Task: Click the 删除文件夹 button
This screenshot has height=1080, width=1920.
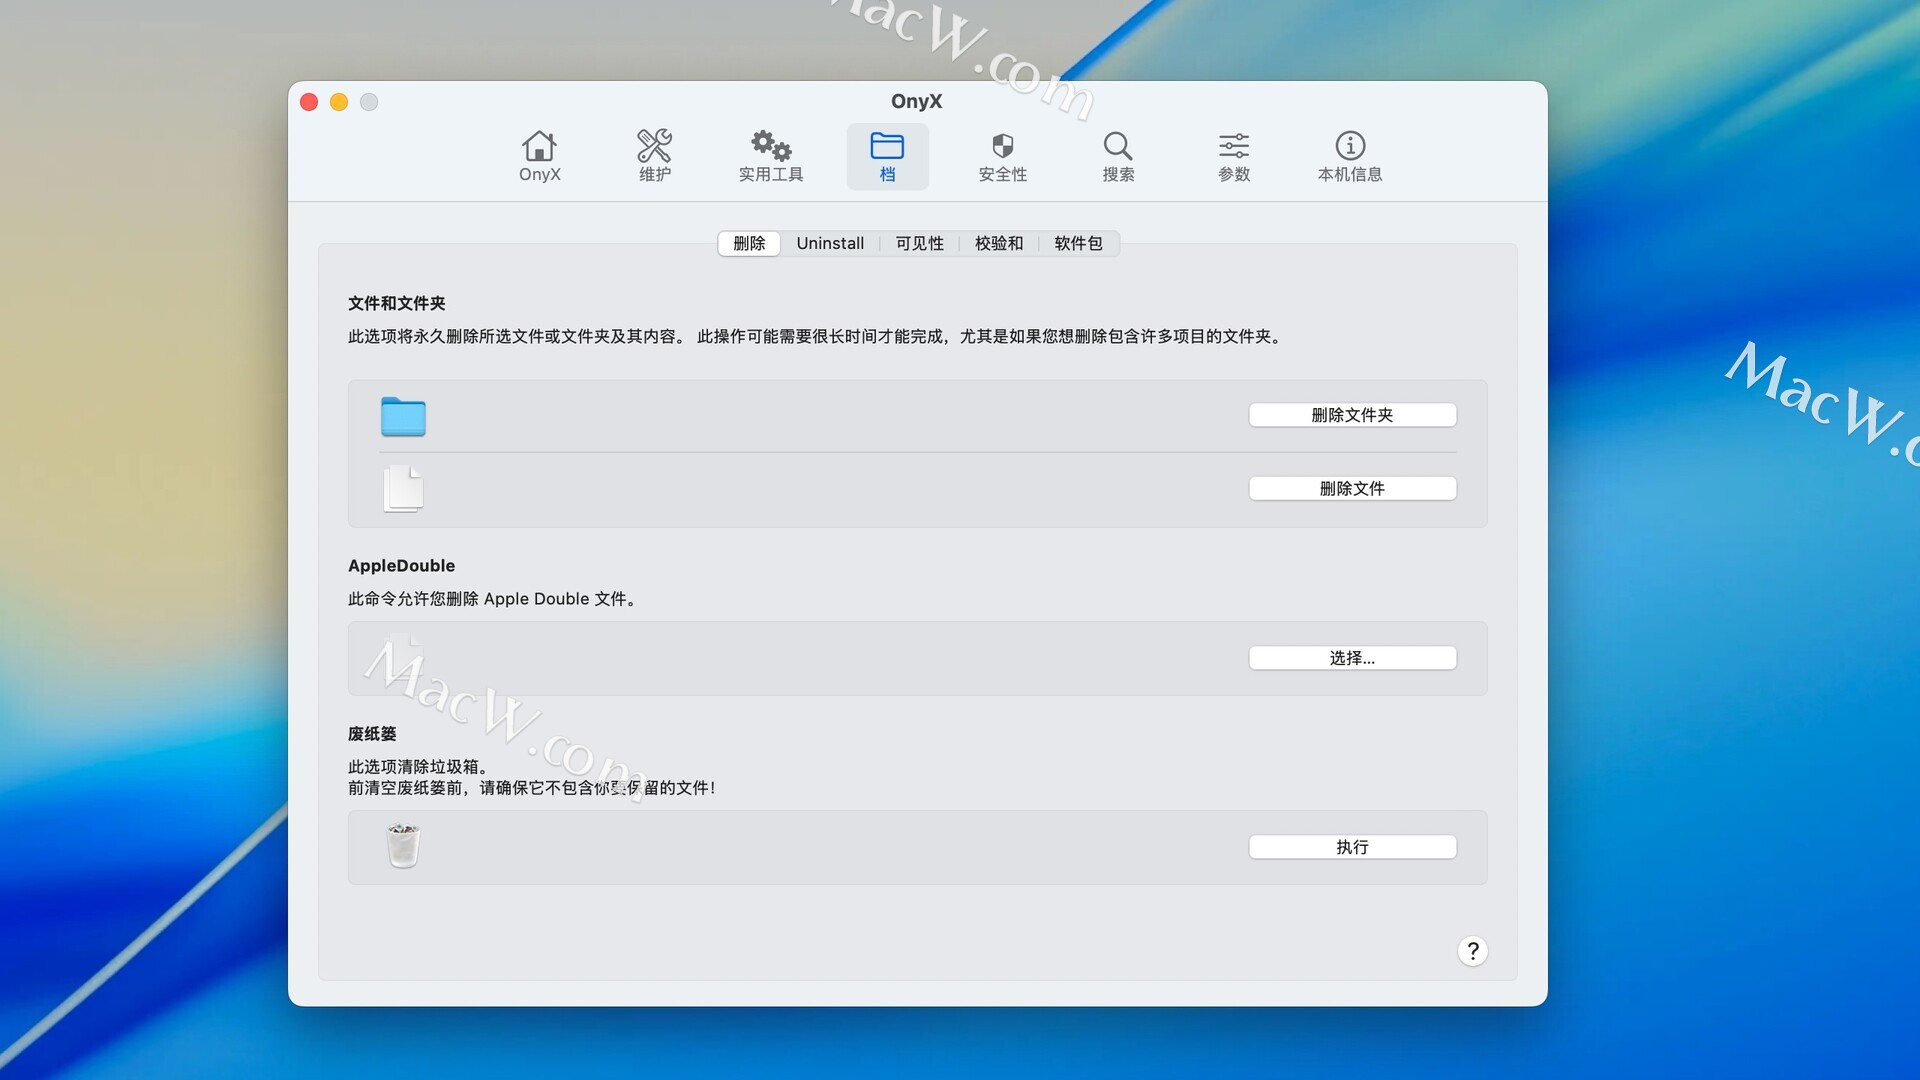Action: tap(1352, 415)
